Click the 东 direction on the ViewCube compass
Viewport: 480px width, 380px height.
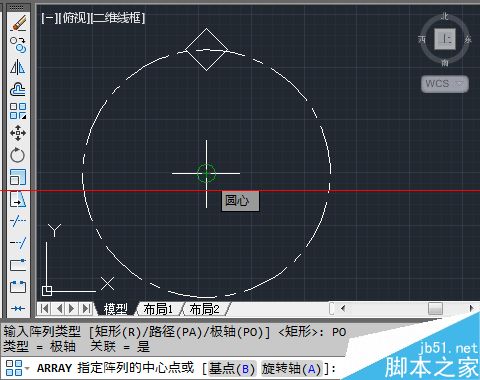point(468,39)
